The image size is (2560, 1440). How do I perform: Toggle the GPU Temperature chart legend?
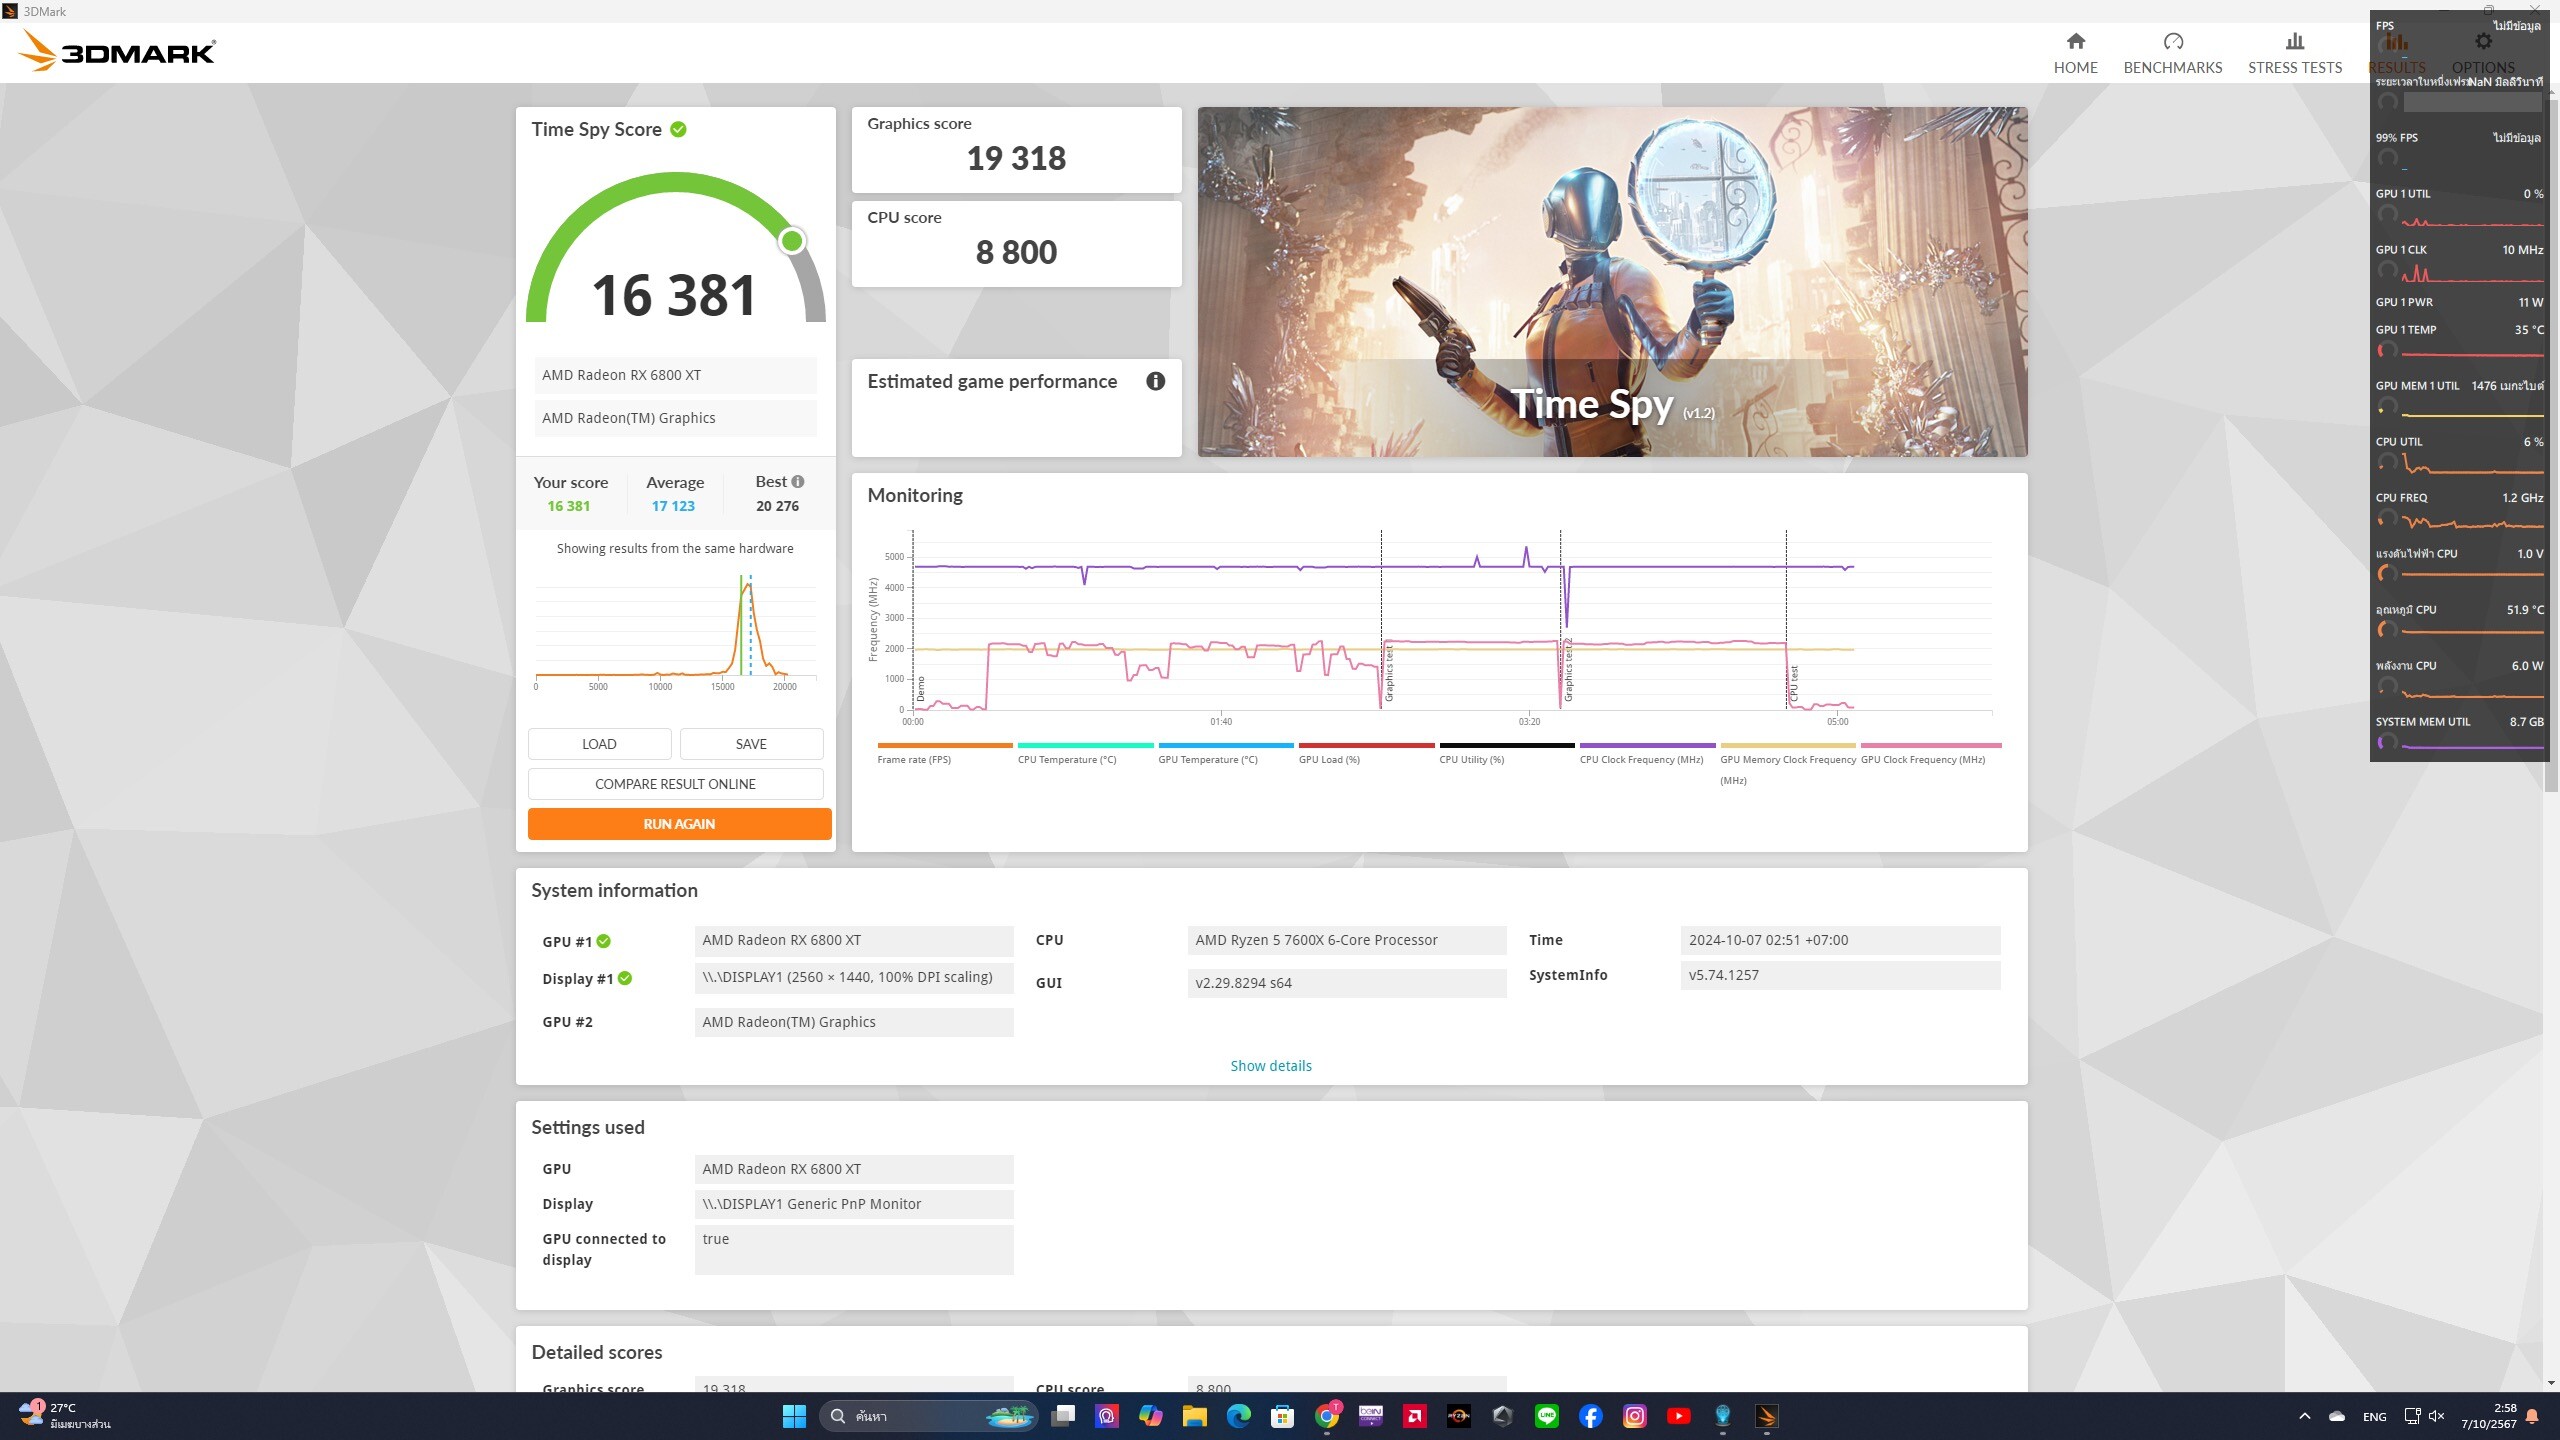(x=1207, y=760)
